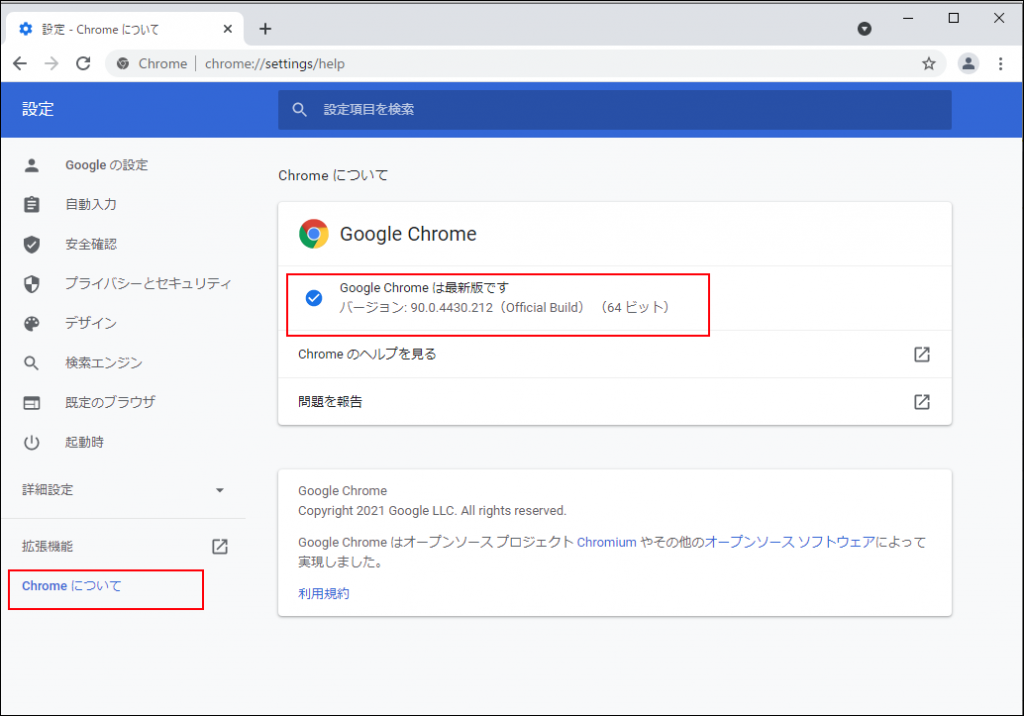Open the tab search dropdown in title bar
The image size is (1024, 716).
[x=864, y=29]
